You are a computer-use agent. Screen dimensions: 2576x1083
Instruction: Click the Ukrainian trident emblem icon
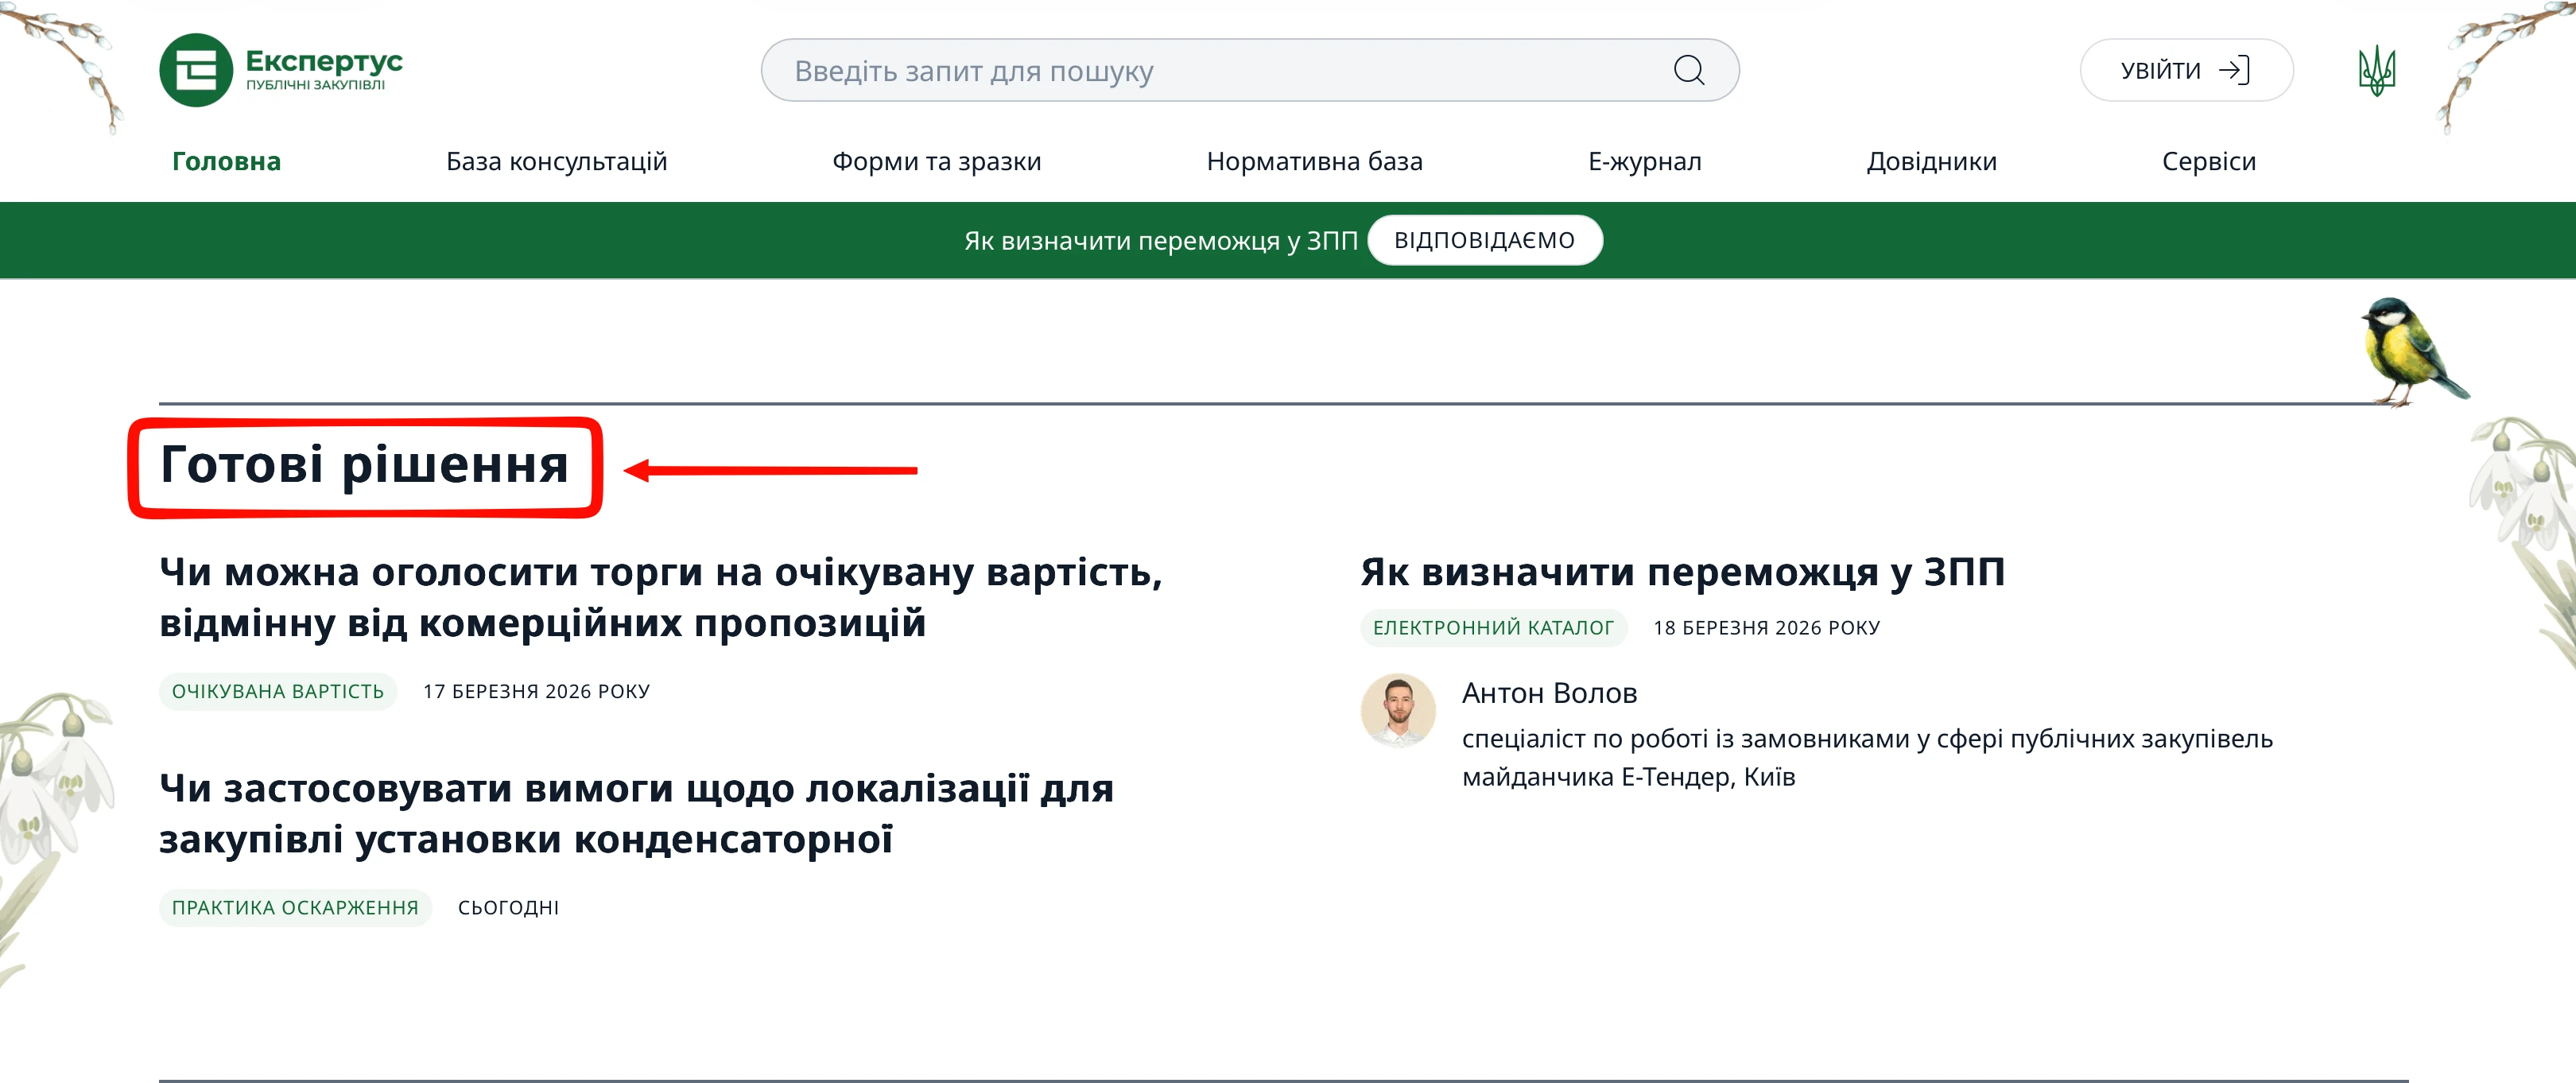click(x=2377, y=70)
